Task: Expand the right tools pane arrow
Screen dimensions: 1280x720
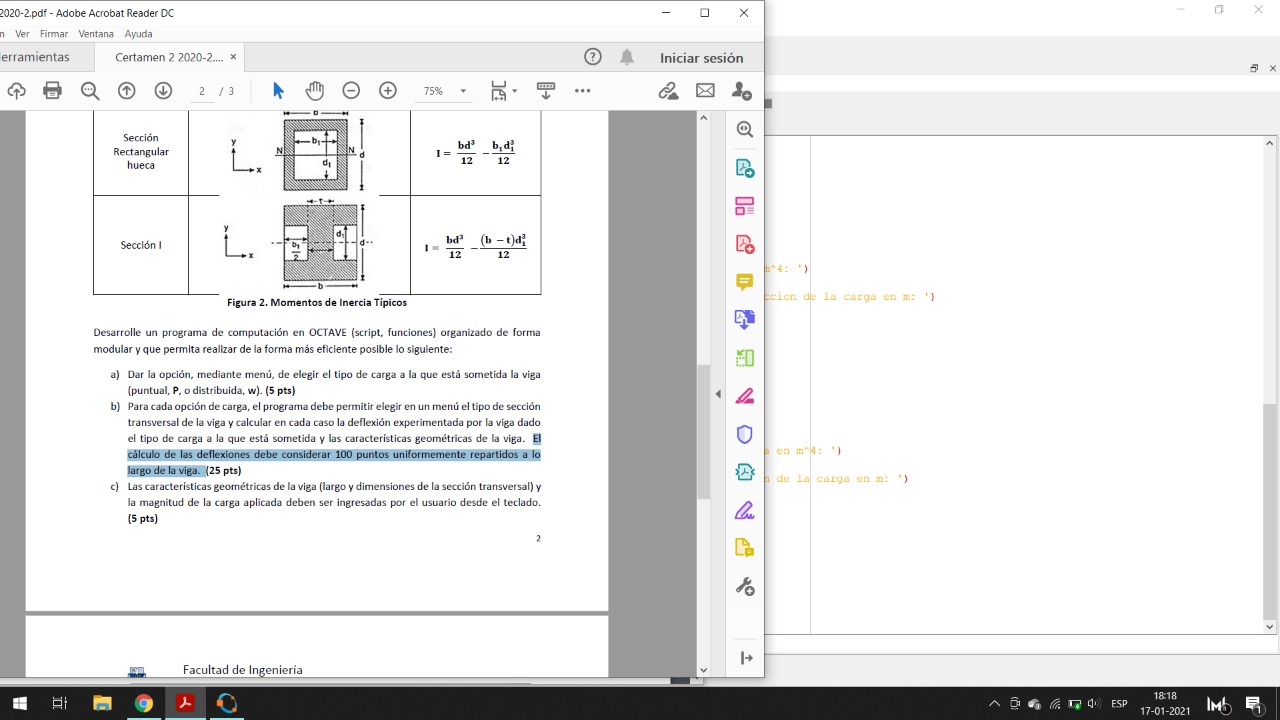Action: [x=746, y=658]
